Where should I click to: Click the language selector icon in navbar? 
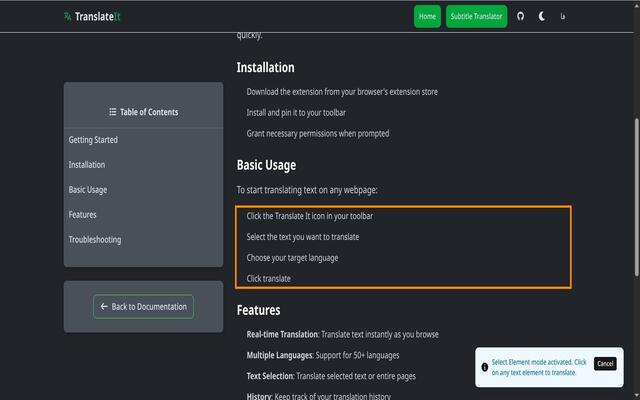(563, 16)
